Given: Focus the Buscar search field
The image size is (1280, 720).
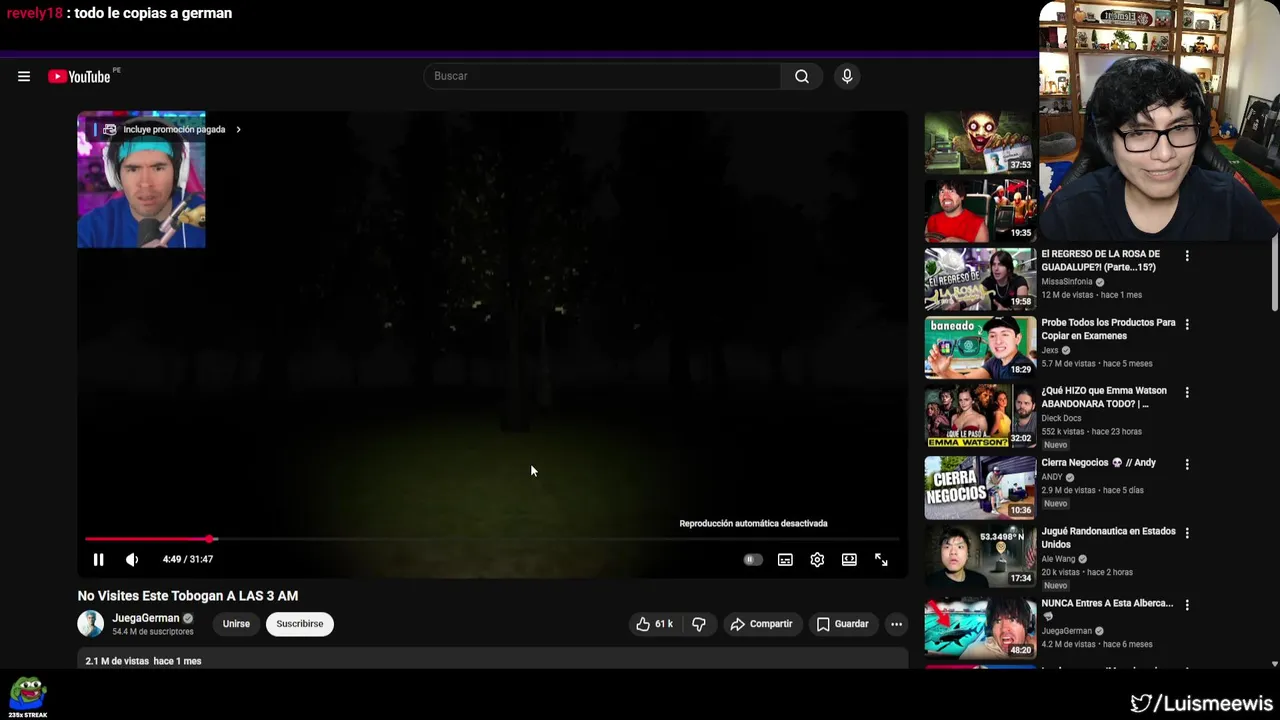Looking at the screenshot, I should (x=603, y=76).
